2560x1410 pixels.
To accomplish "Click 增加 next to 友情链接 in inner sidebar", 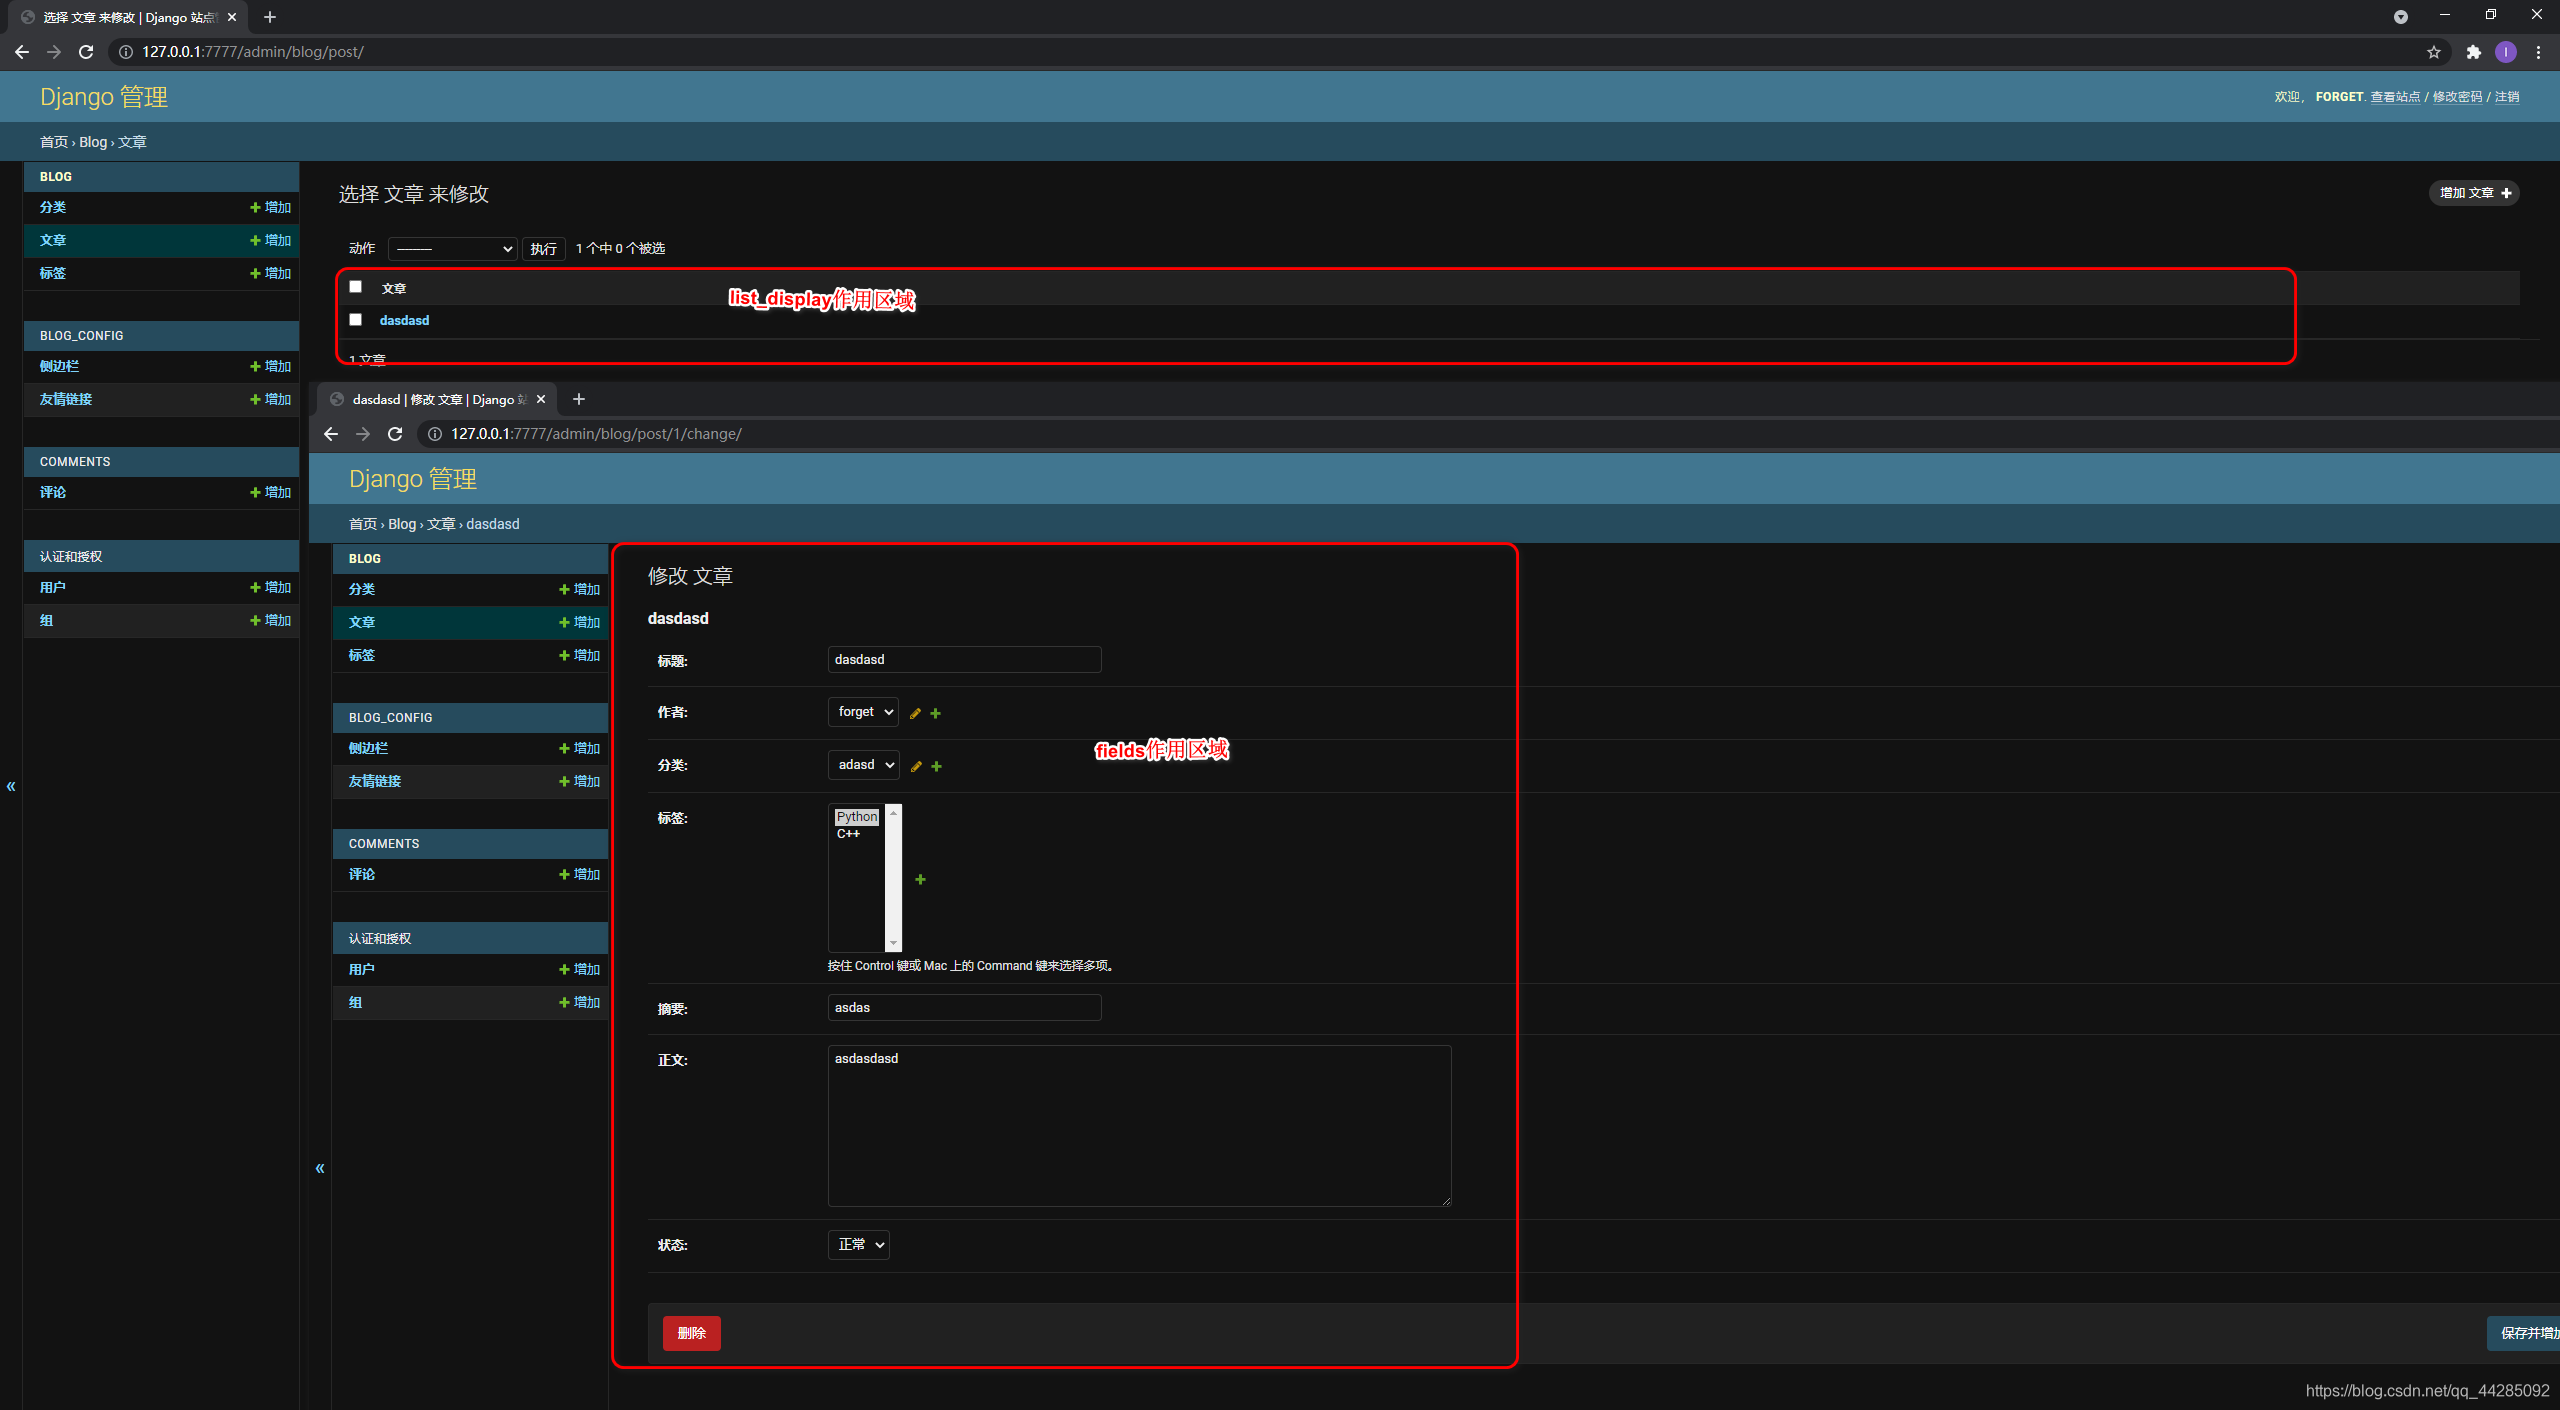I will click(x=579, y=781).
